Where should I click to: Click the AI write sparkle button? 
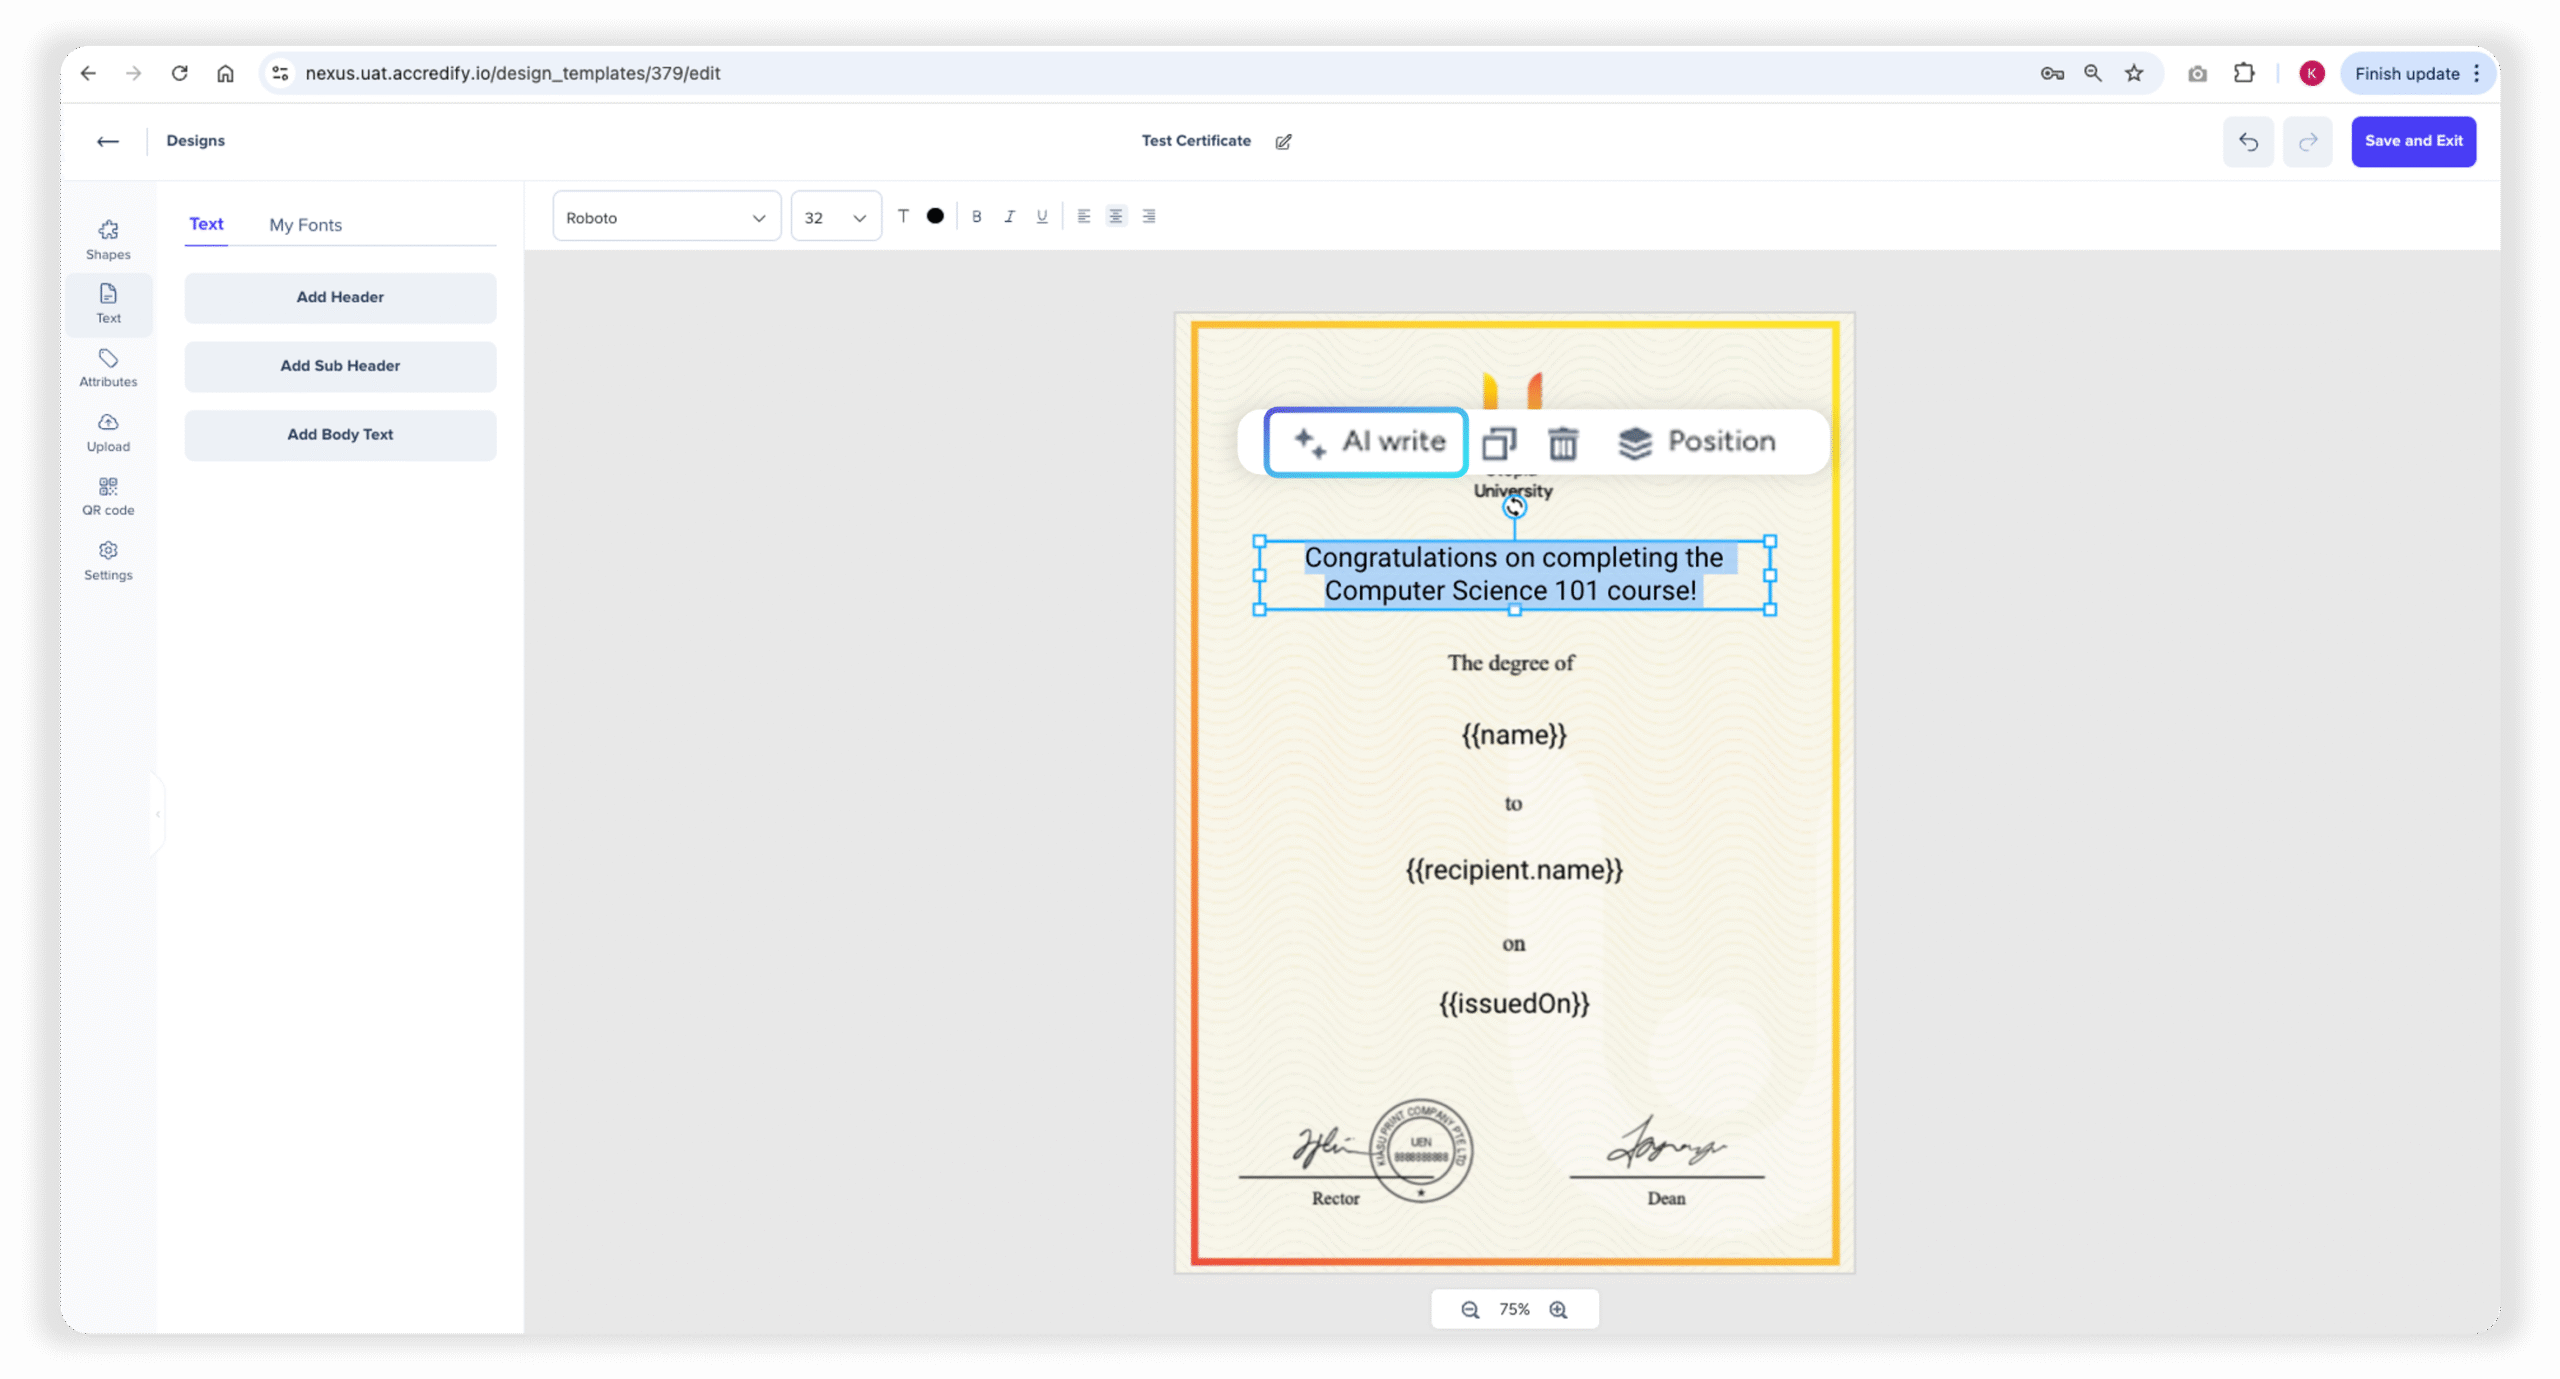tap(1366, 441)
